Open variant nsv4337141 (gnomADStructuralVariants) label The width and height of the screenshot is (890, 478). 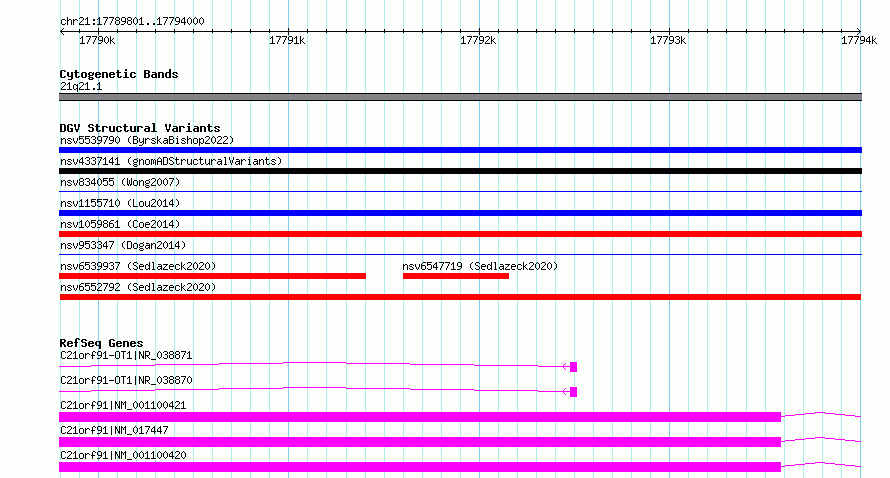[171, 161]
